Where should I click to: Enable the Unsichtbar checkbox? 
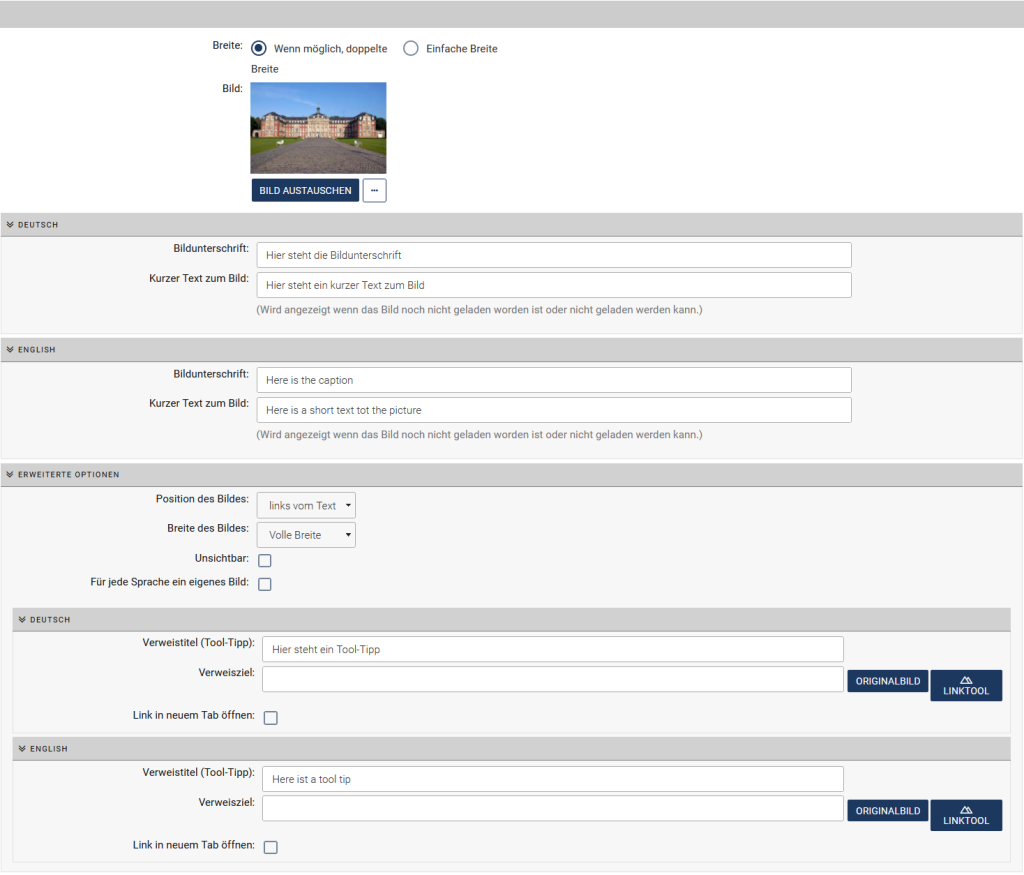[x=265, y=560]
